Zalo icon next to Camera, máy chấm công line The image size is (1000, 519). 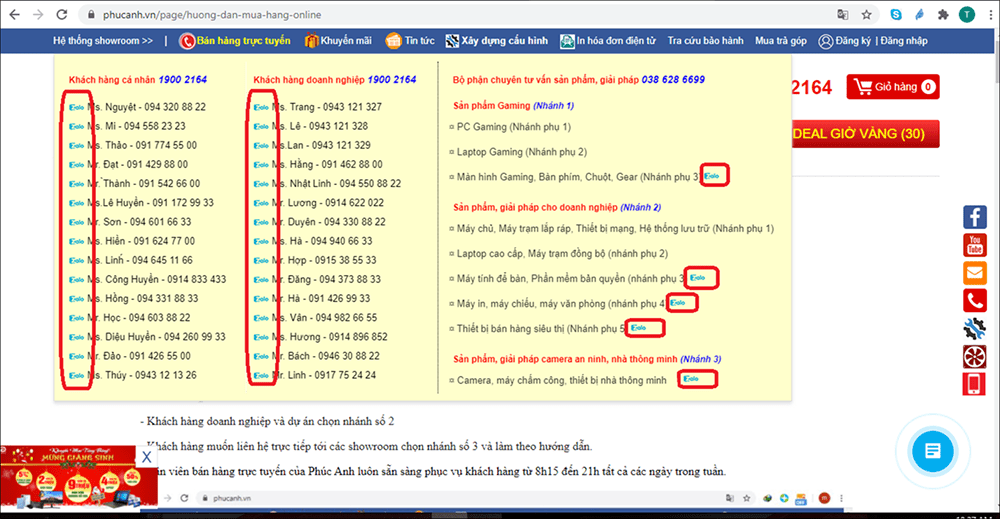click(691, 379)
